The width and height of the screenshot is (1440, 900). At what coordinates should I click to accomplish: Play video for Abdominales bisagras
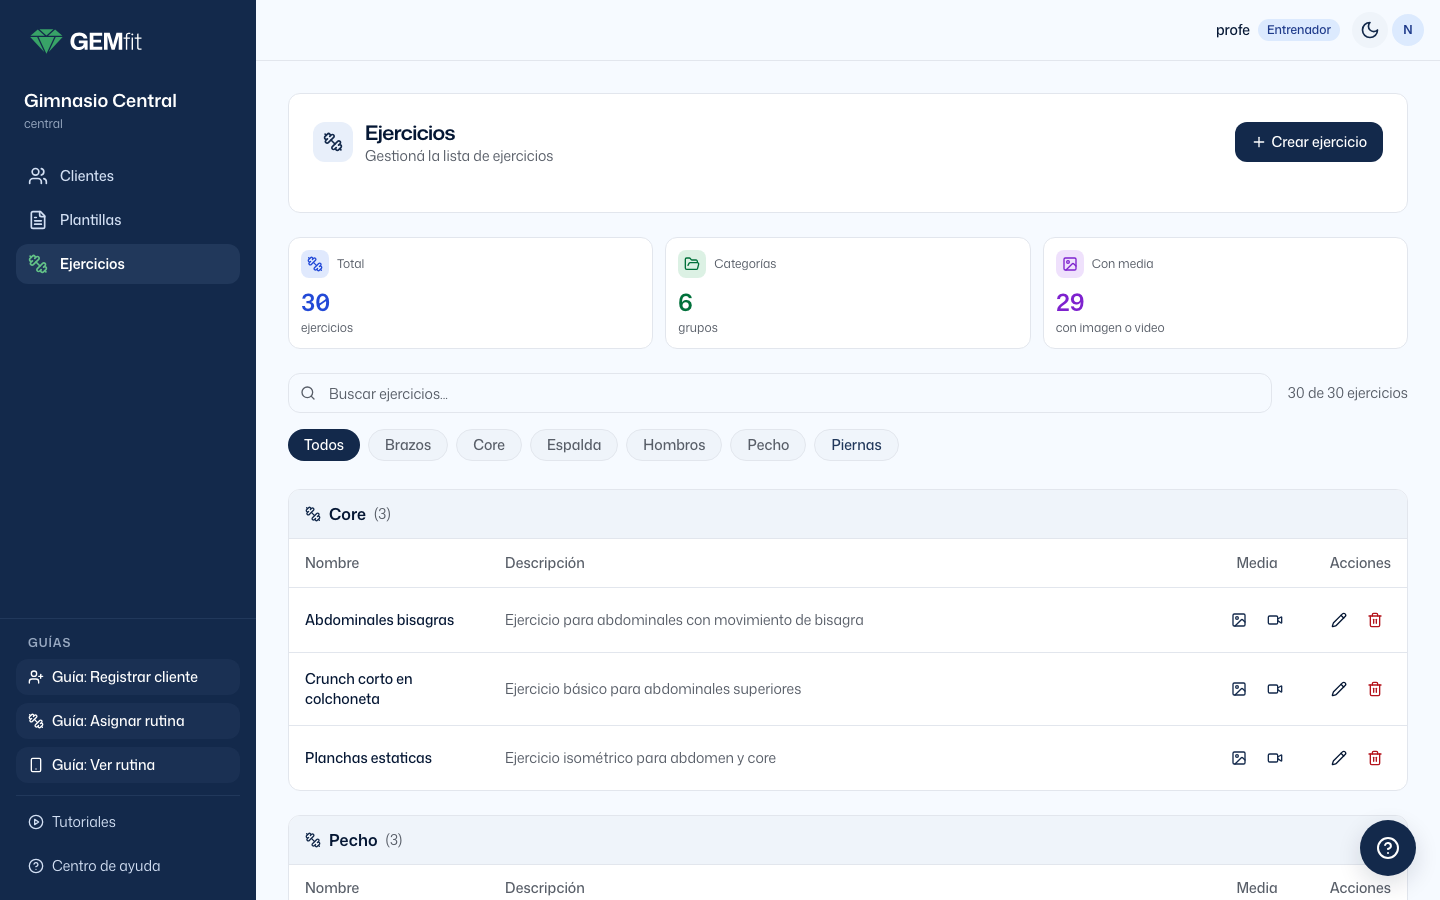tap(1275, 620)
